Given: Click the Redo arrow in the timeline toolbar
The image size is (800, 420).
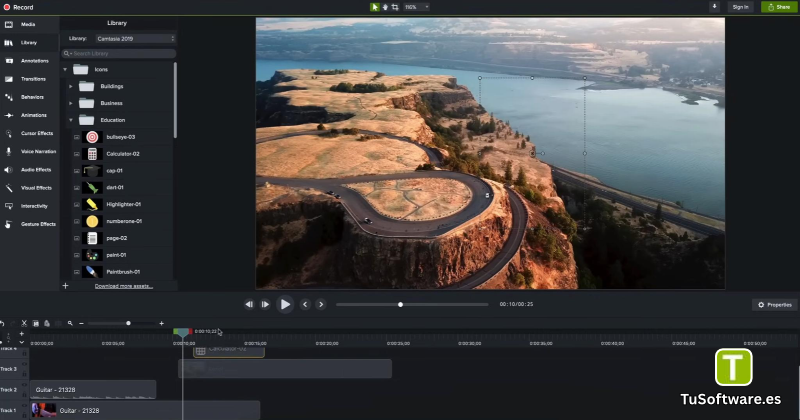Looking at the screenshot, I should click(x=13, y=323).
